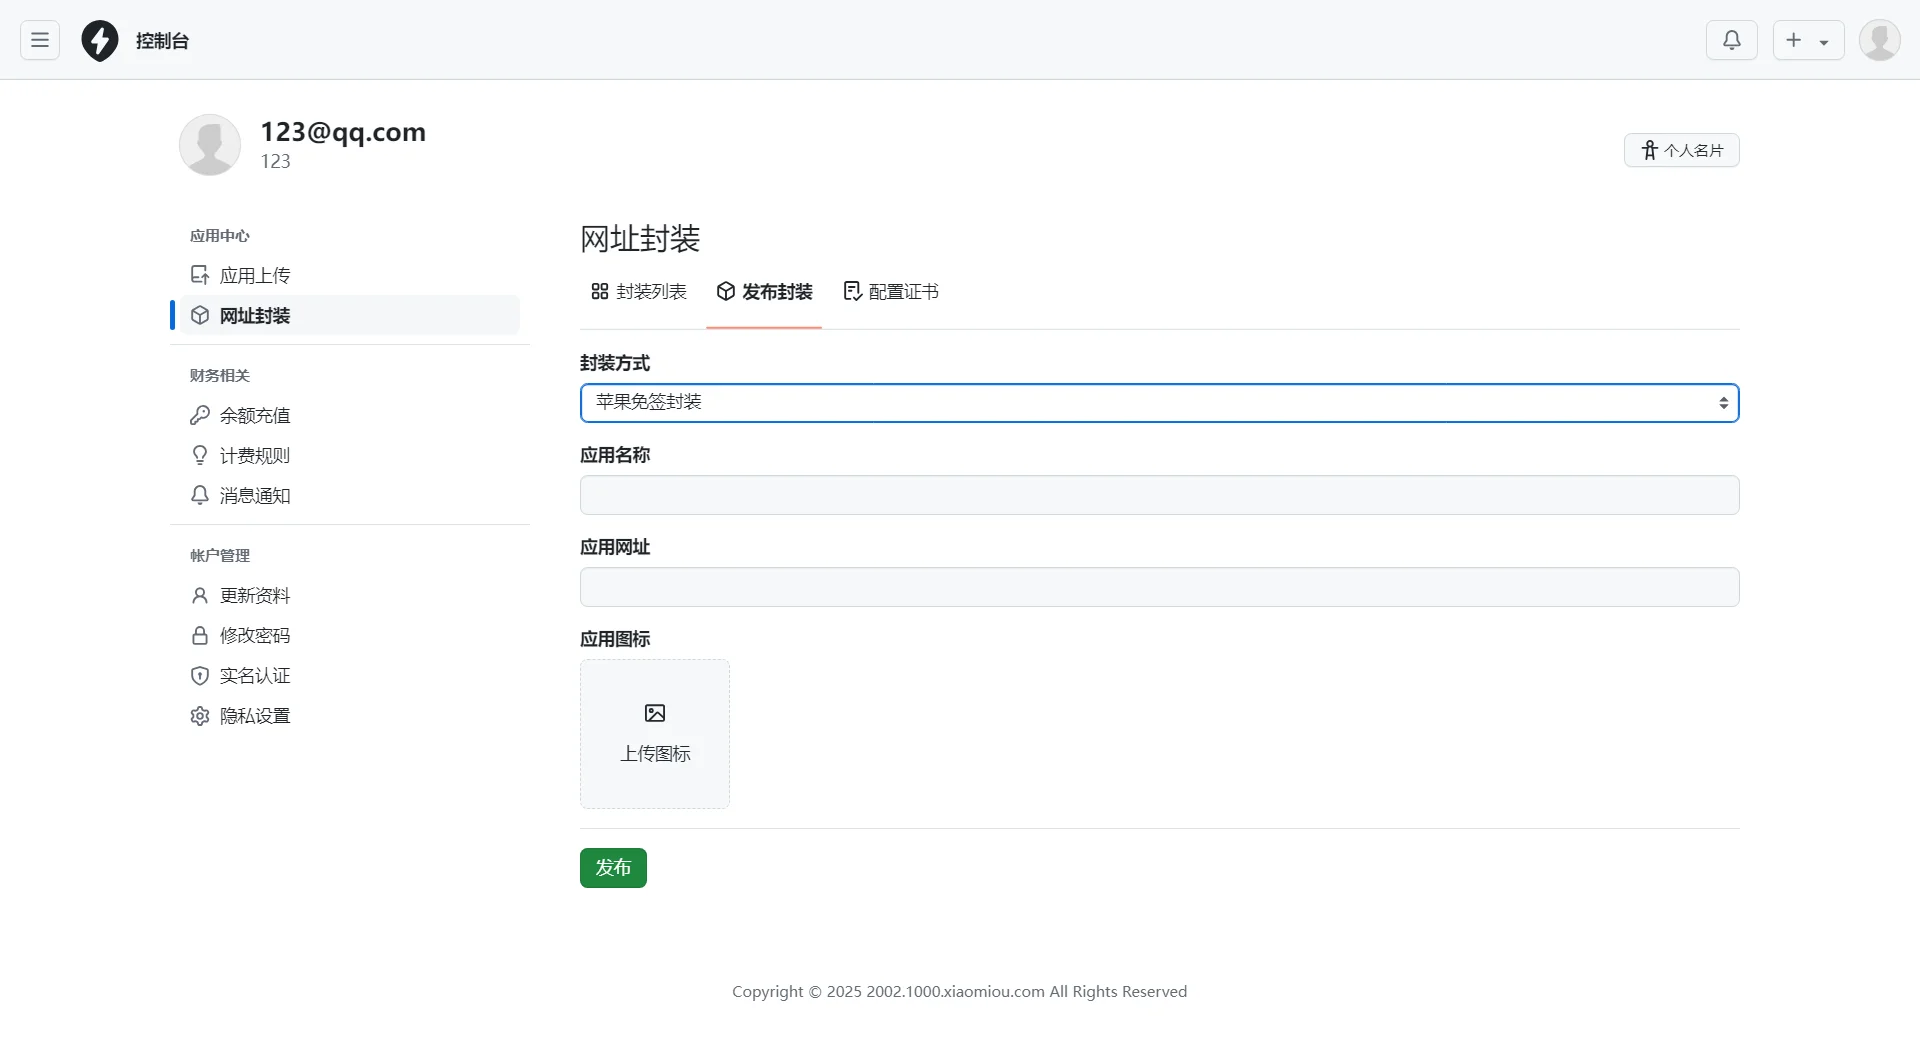This screenshot has height=1063, width=1920.
Task: Click the lightbulb icon next to 计费规则
Action: click(200, 455)
